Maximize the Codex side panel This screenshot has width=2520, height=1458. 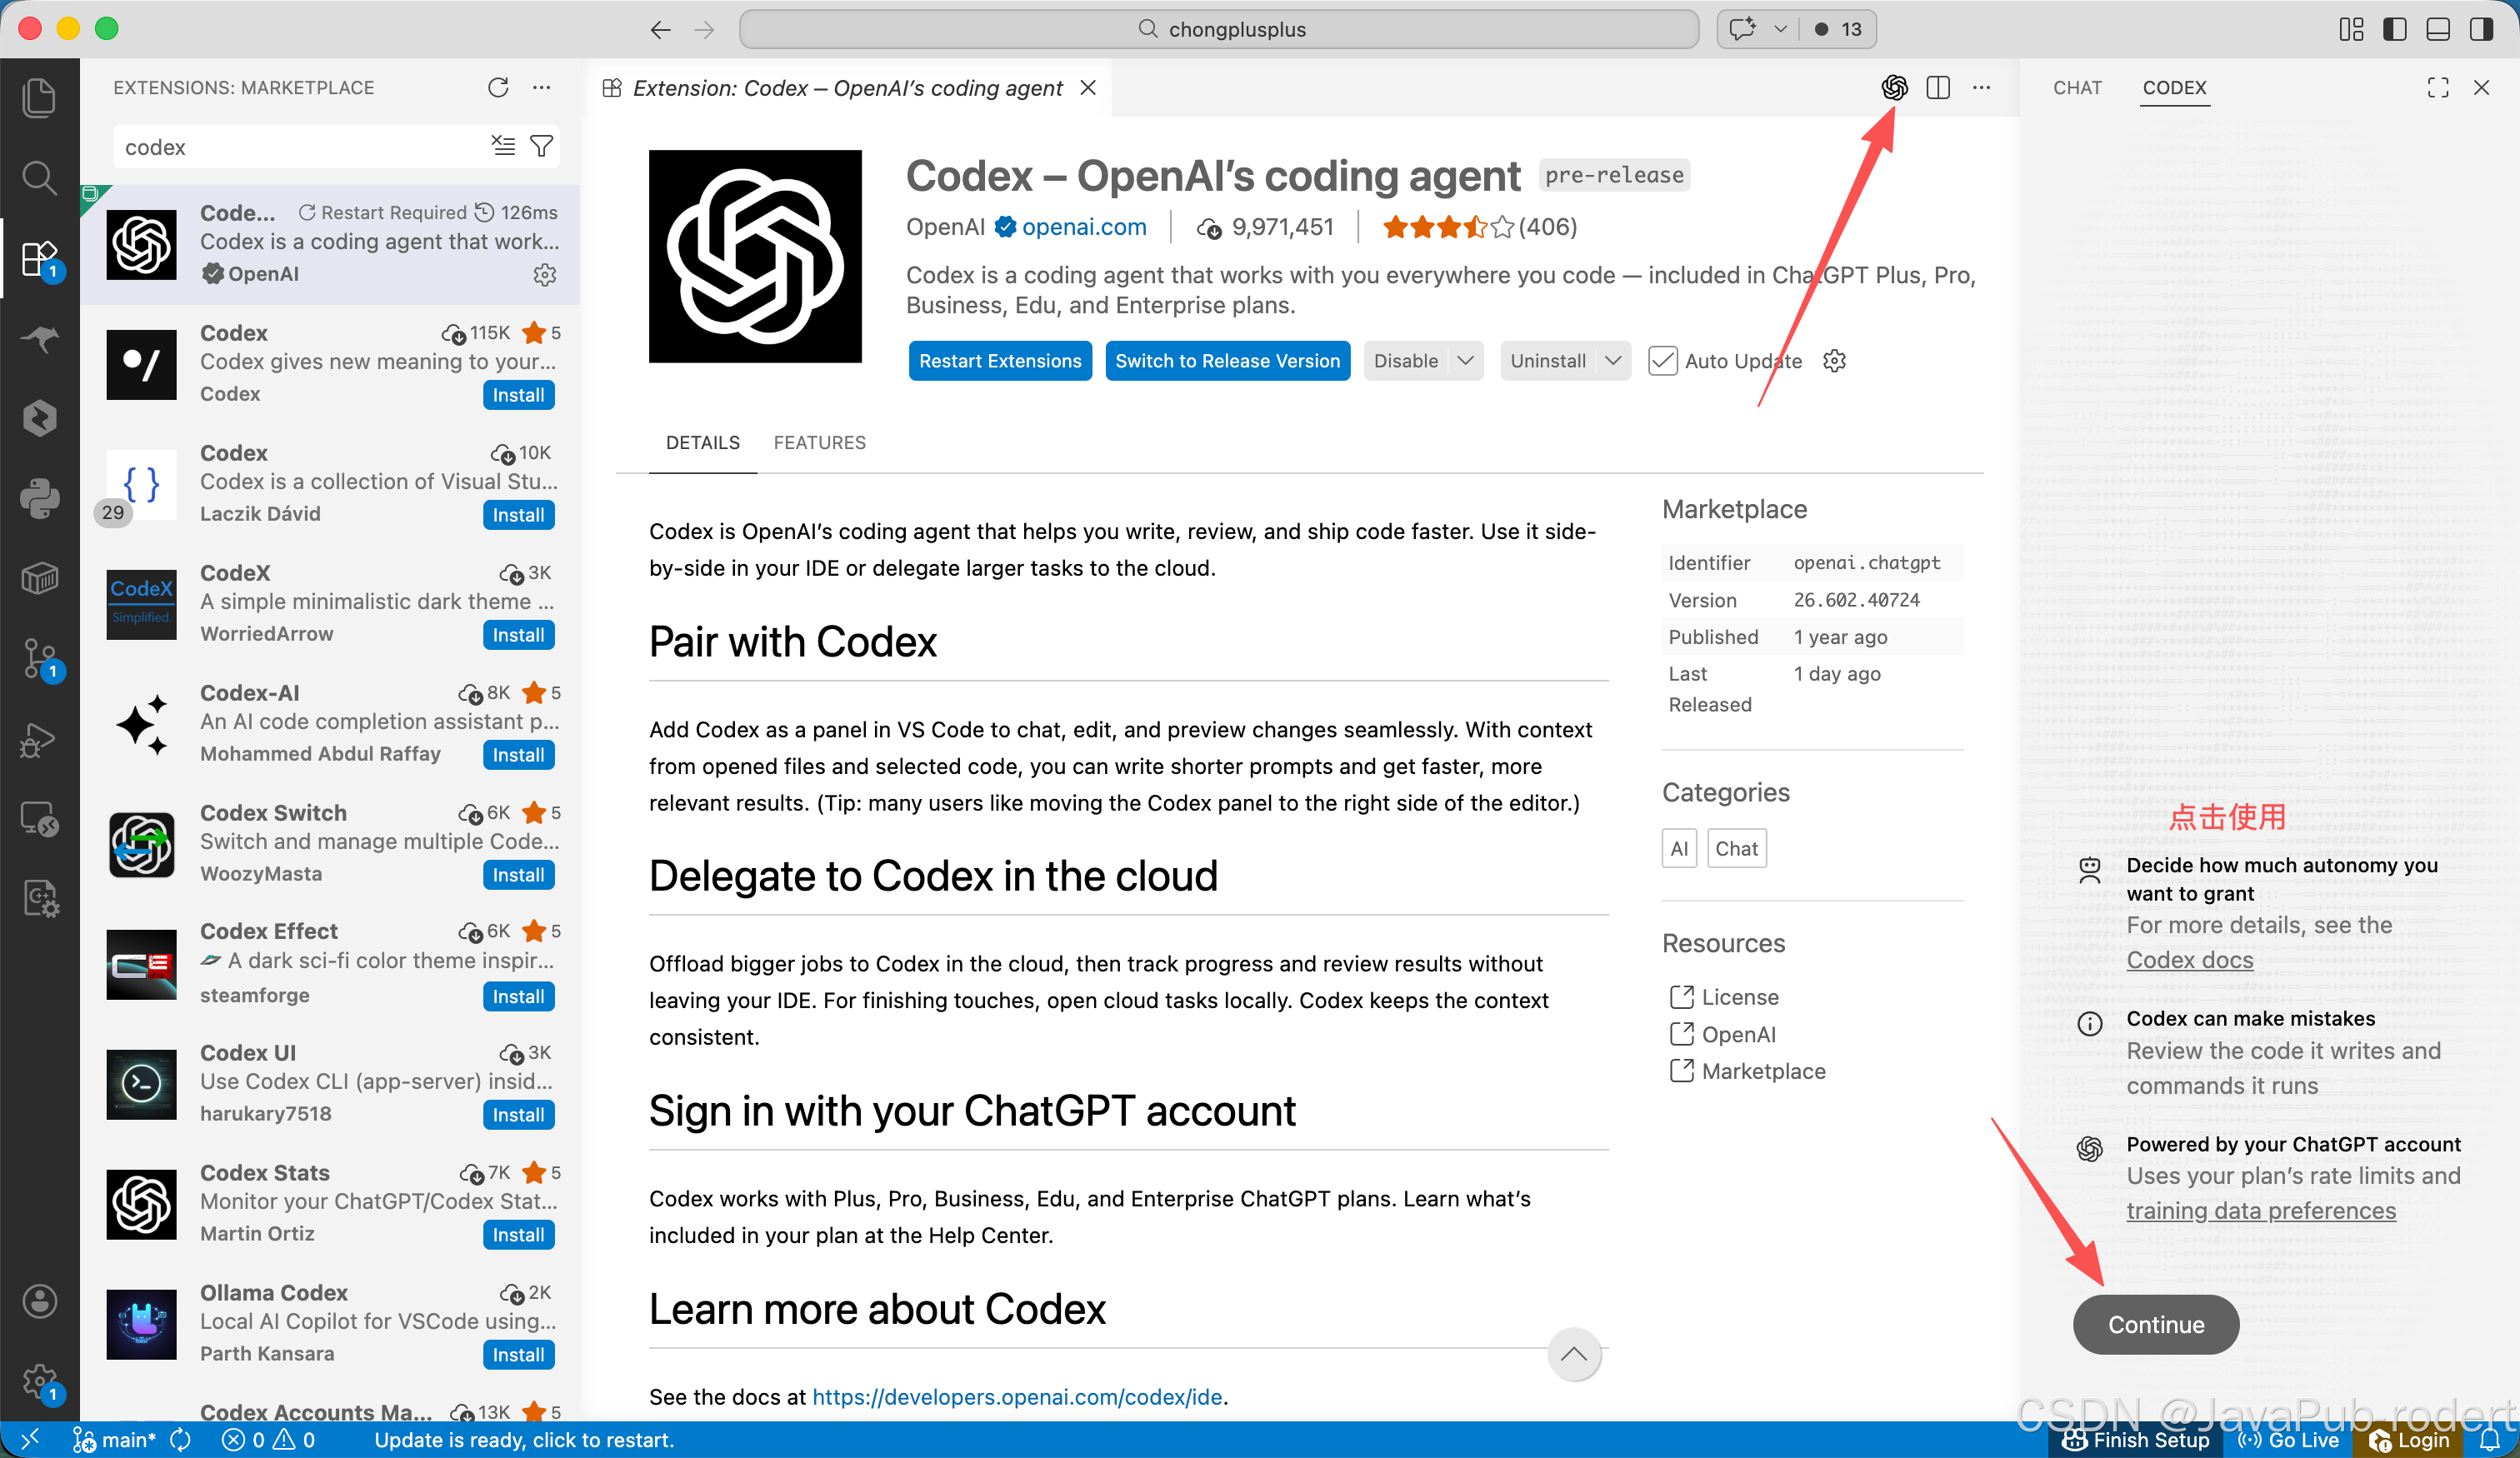pyautogui.click(x=2438, y=87)
